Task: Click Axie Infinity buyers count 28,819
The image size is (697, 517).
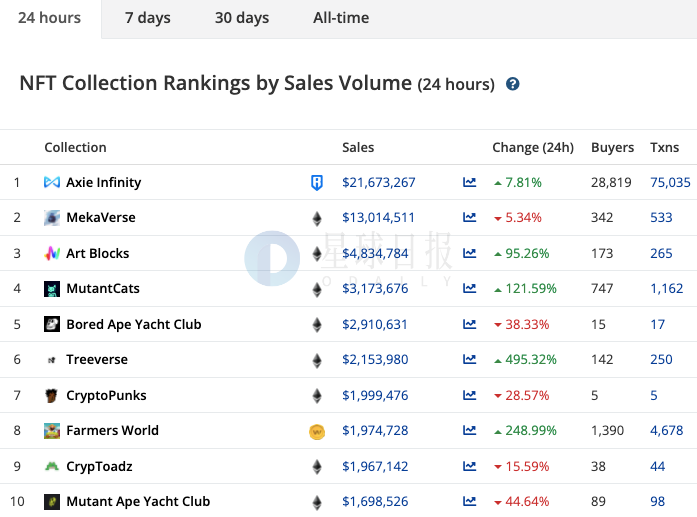Action: [x=611, y=182]
